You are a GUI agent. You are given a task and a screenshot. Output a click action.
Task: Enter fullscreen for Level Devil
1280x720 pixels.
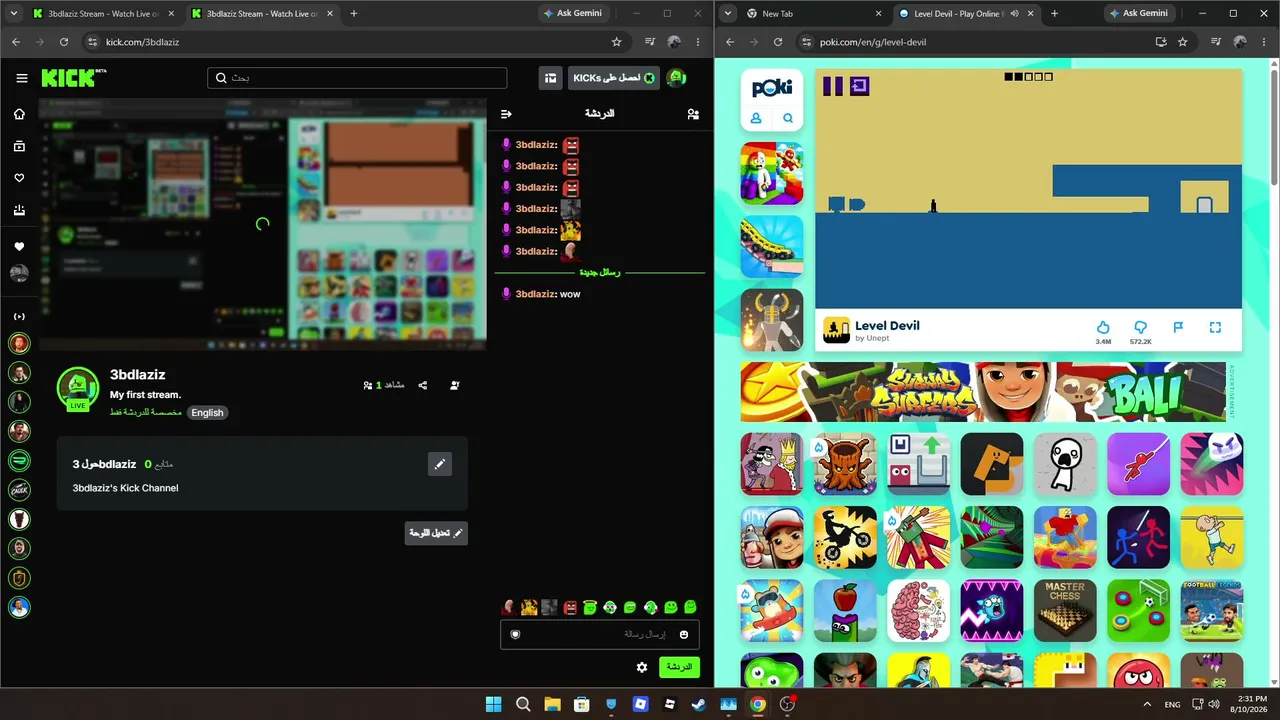[x=1215, y=327]
